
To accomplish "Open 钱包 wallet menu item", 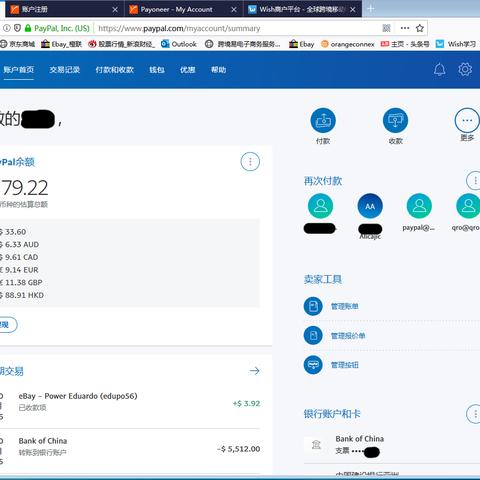I will (x=157, y=70).
